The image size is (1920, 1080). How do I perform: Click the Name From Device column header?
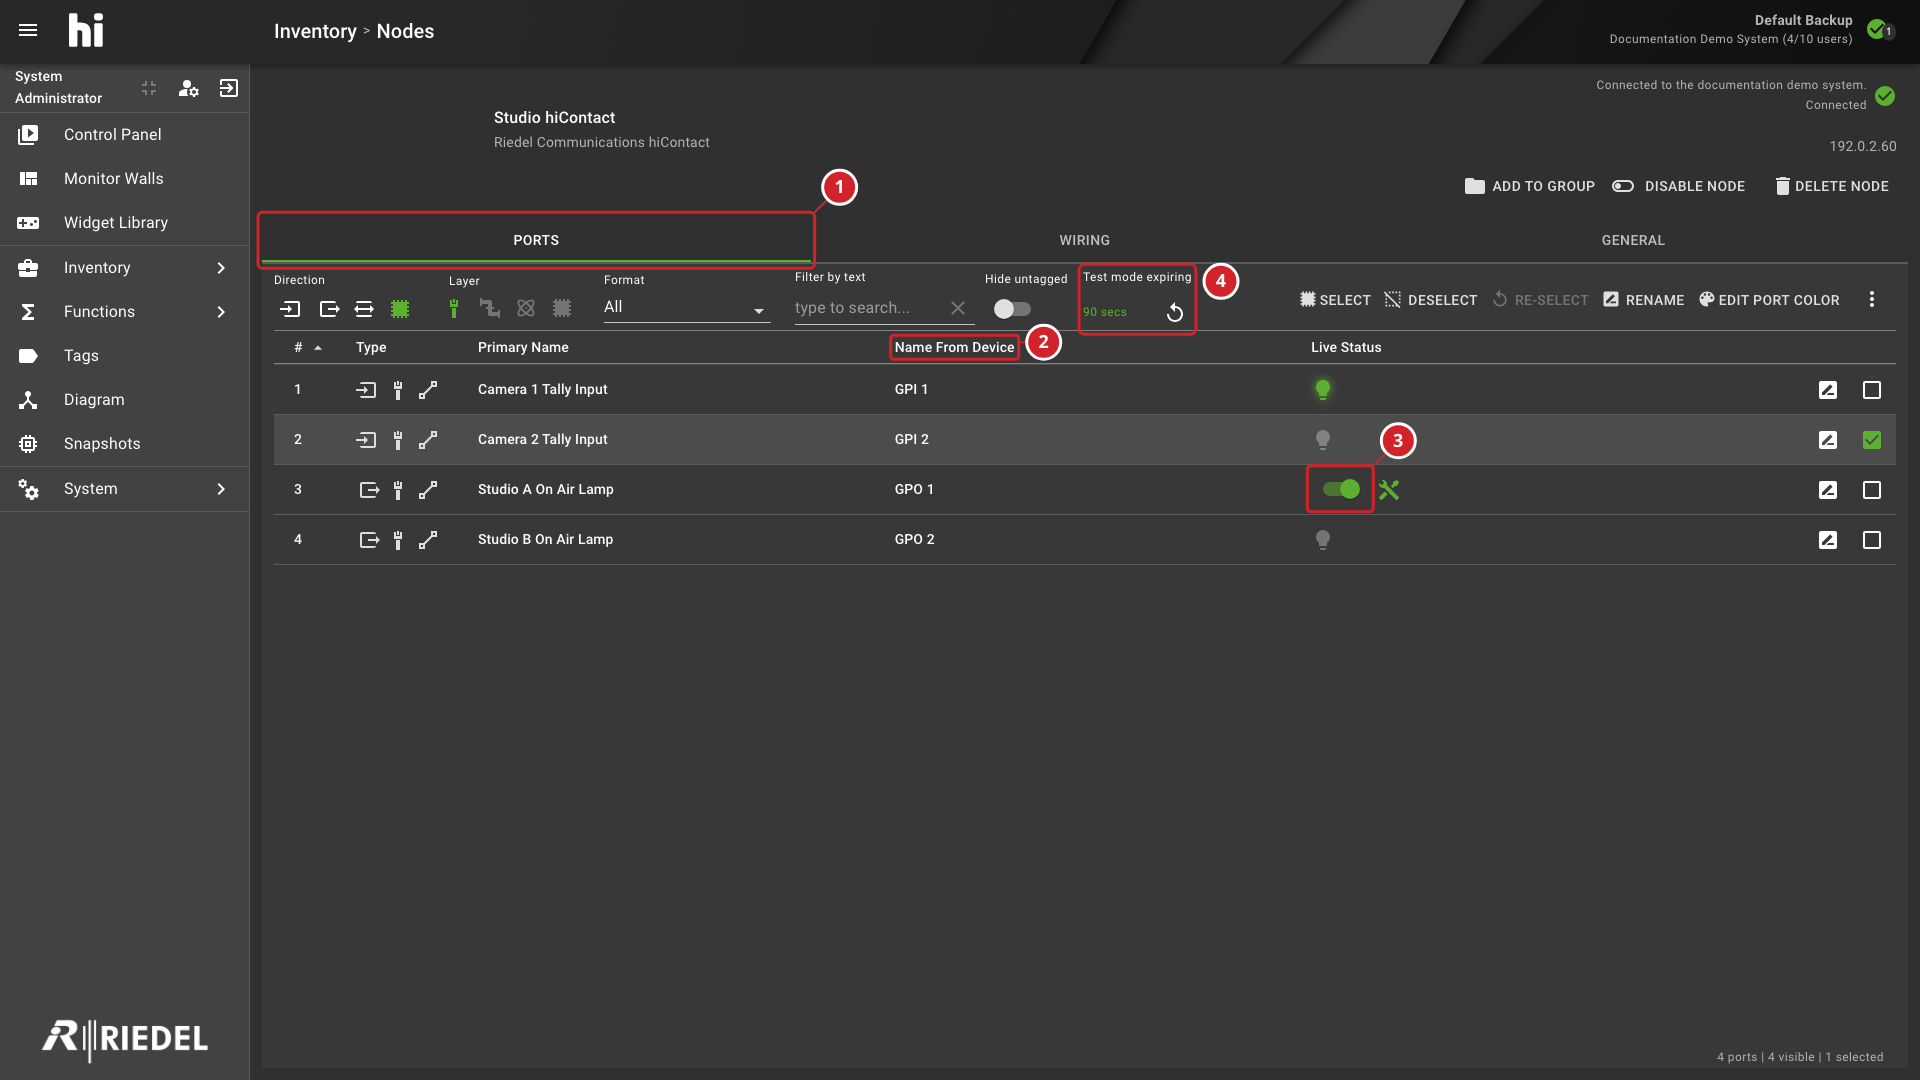tap(954, 347)
